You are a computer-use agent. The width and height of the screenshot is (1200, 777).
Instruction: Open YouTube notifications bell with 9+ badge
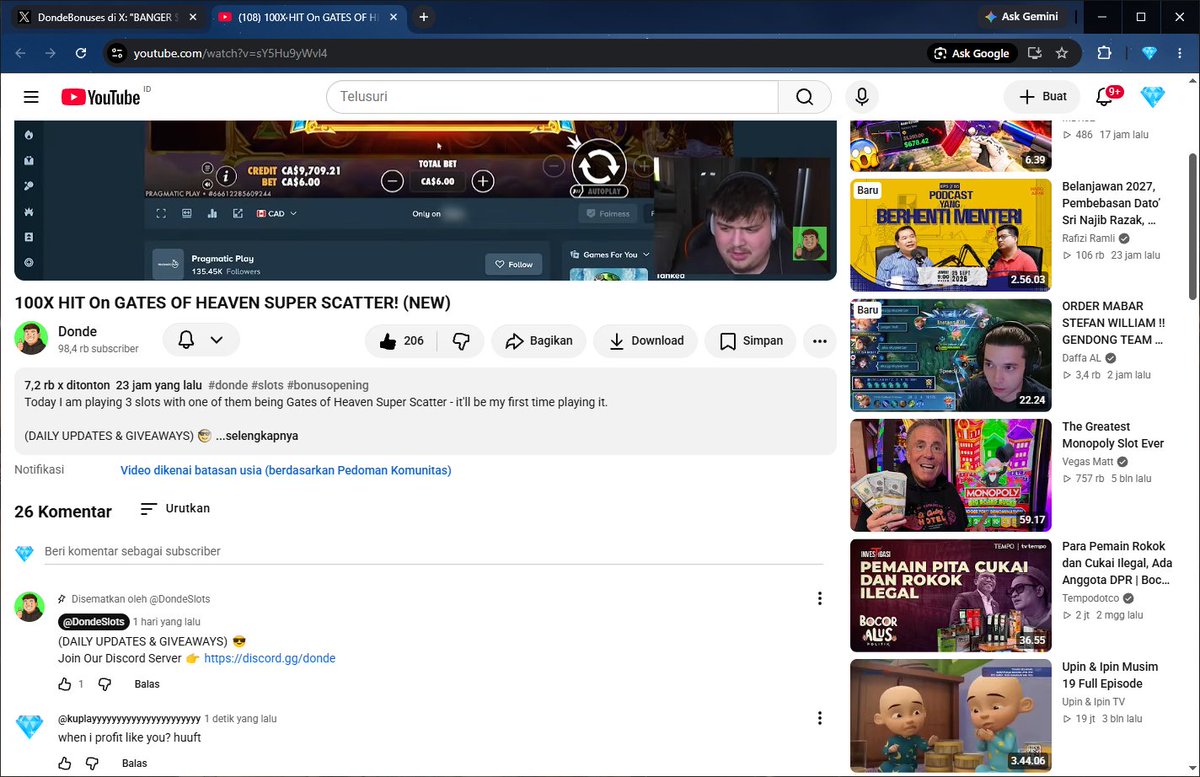point(1105,97)
